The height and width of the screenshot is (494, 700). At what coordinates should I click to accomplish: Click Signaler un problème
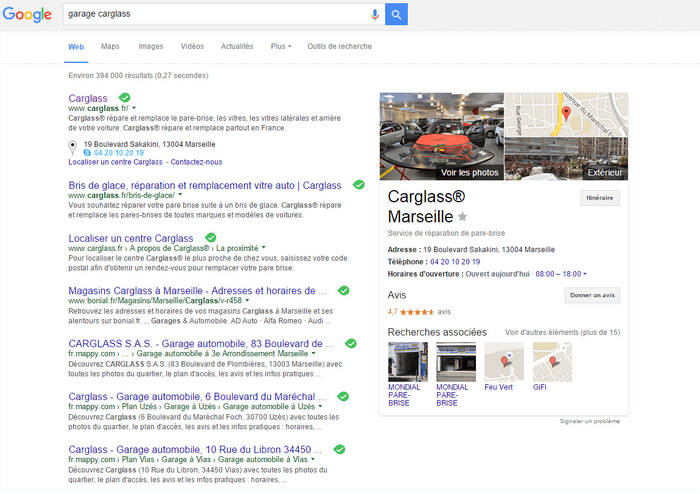pyautogui.click(x=590, y=421)
